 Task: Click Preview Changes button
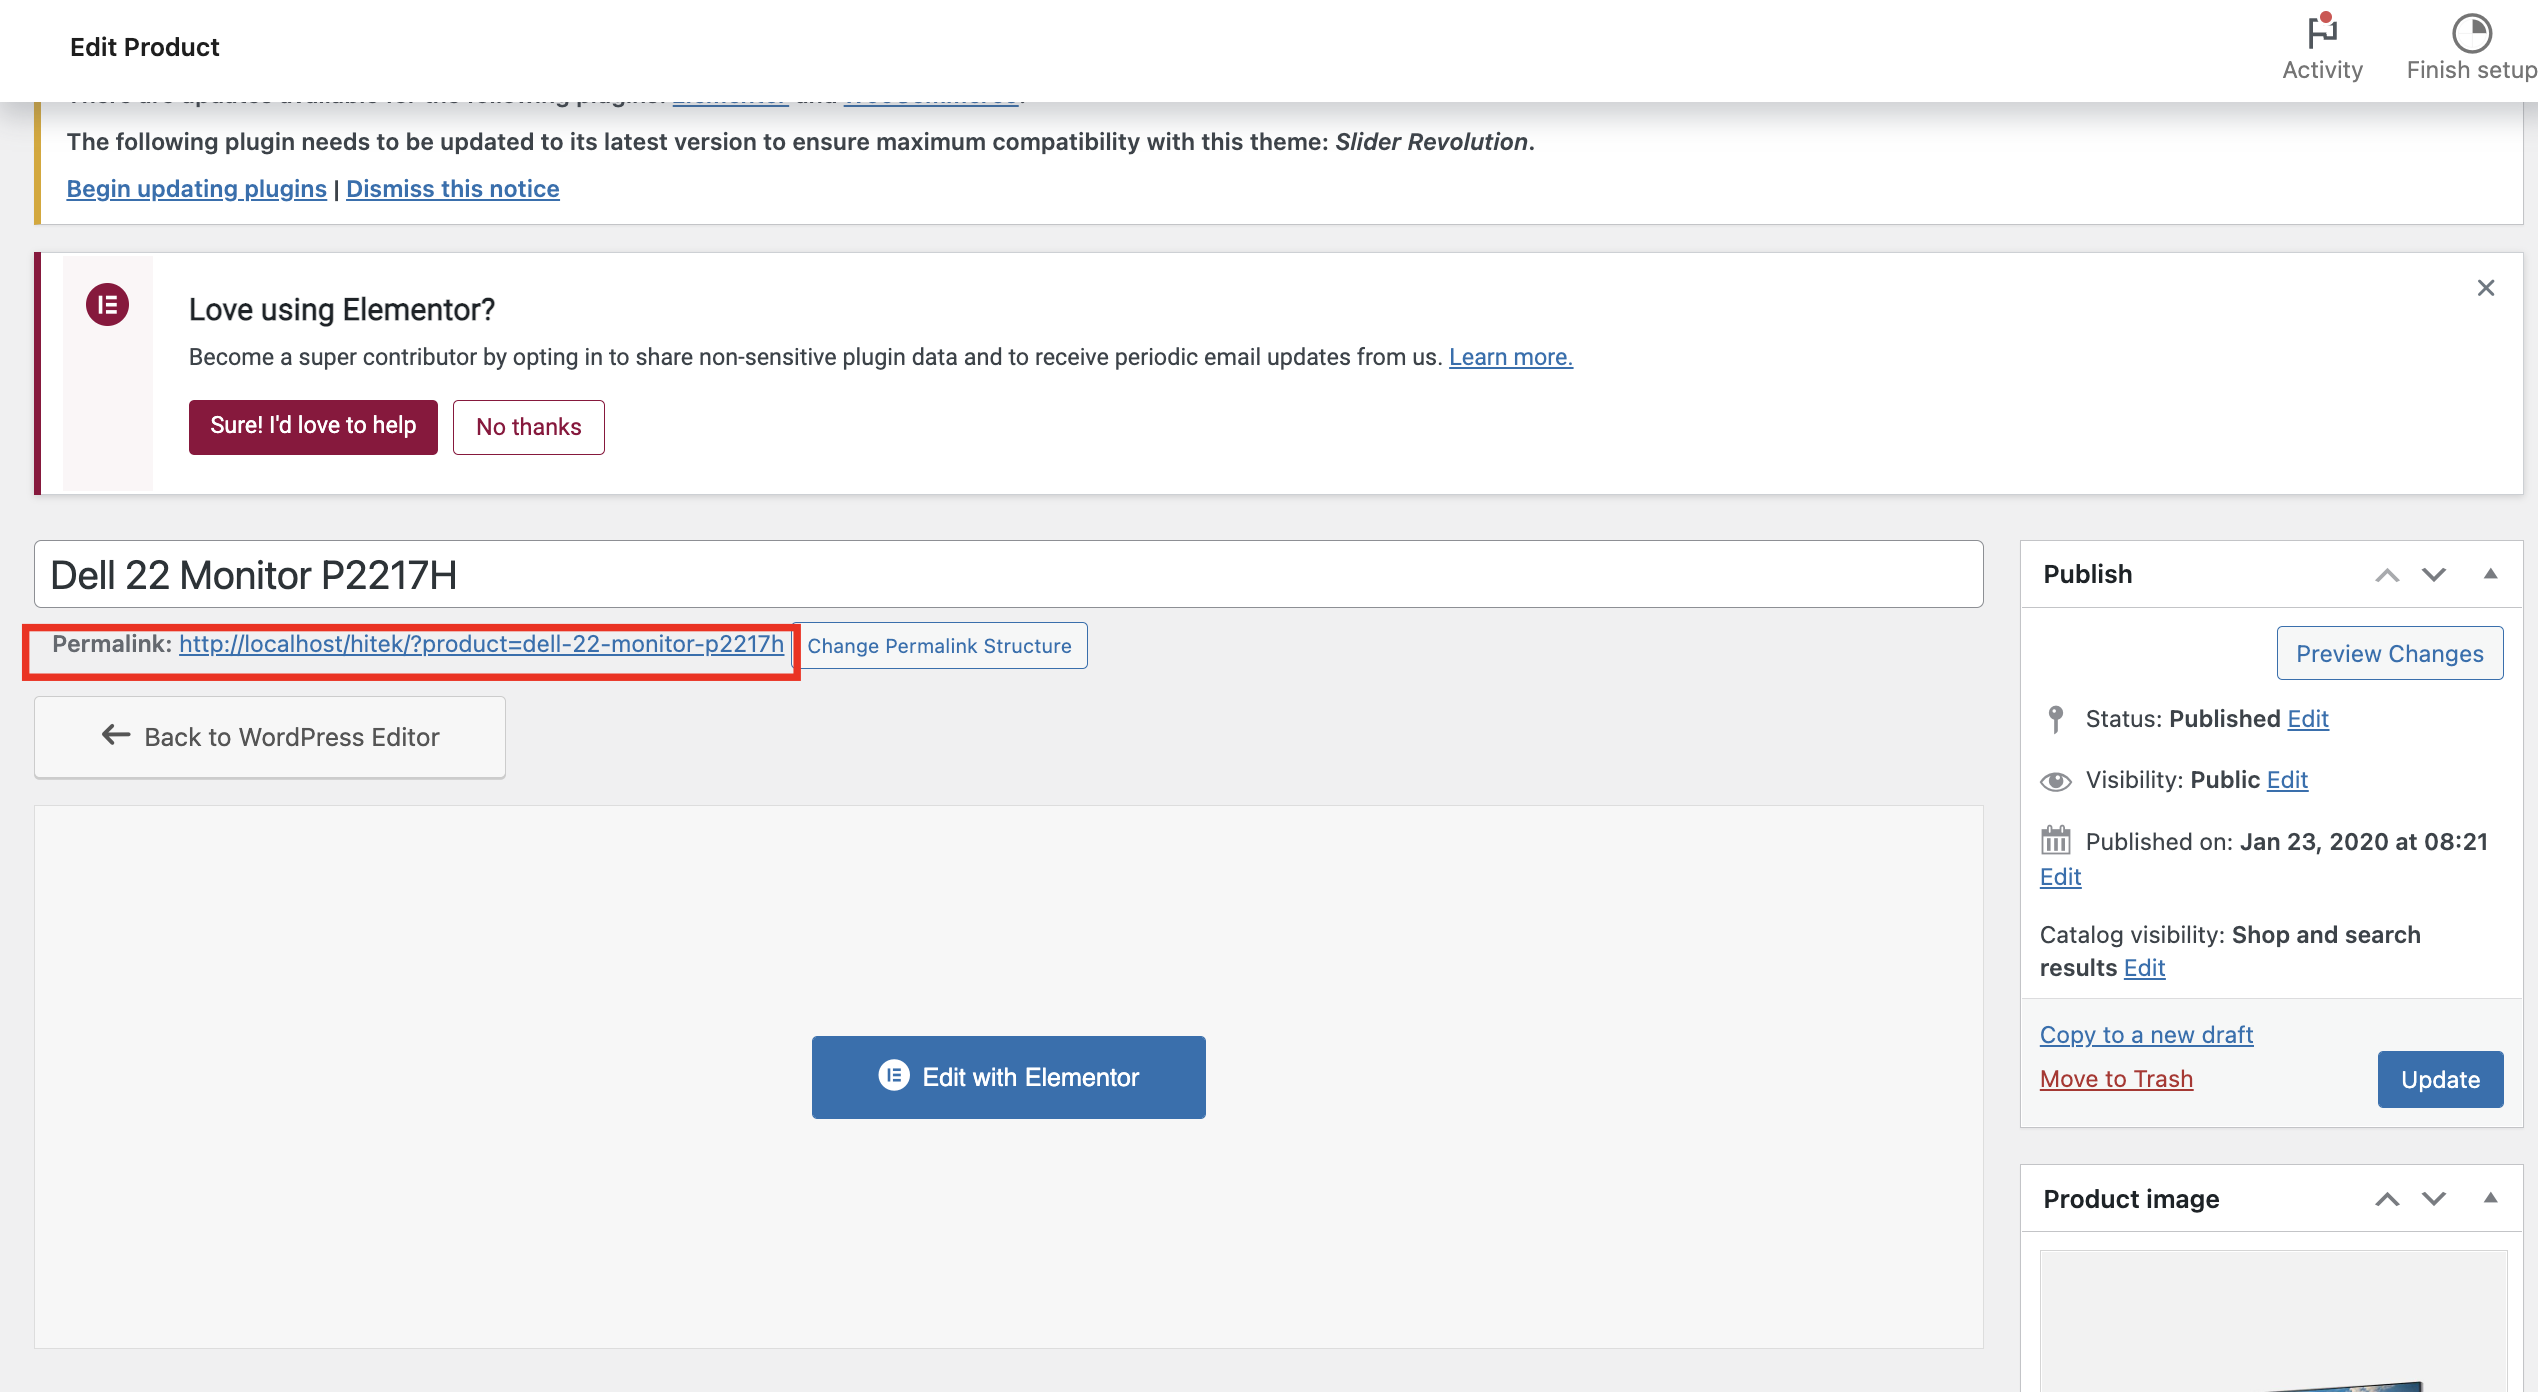[x=2390, y=654]
